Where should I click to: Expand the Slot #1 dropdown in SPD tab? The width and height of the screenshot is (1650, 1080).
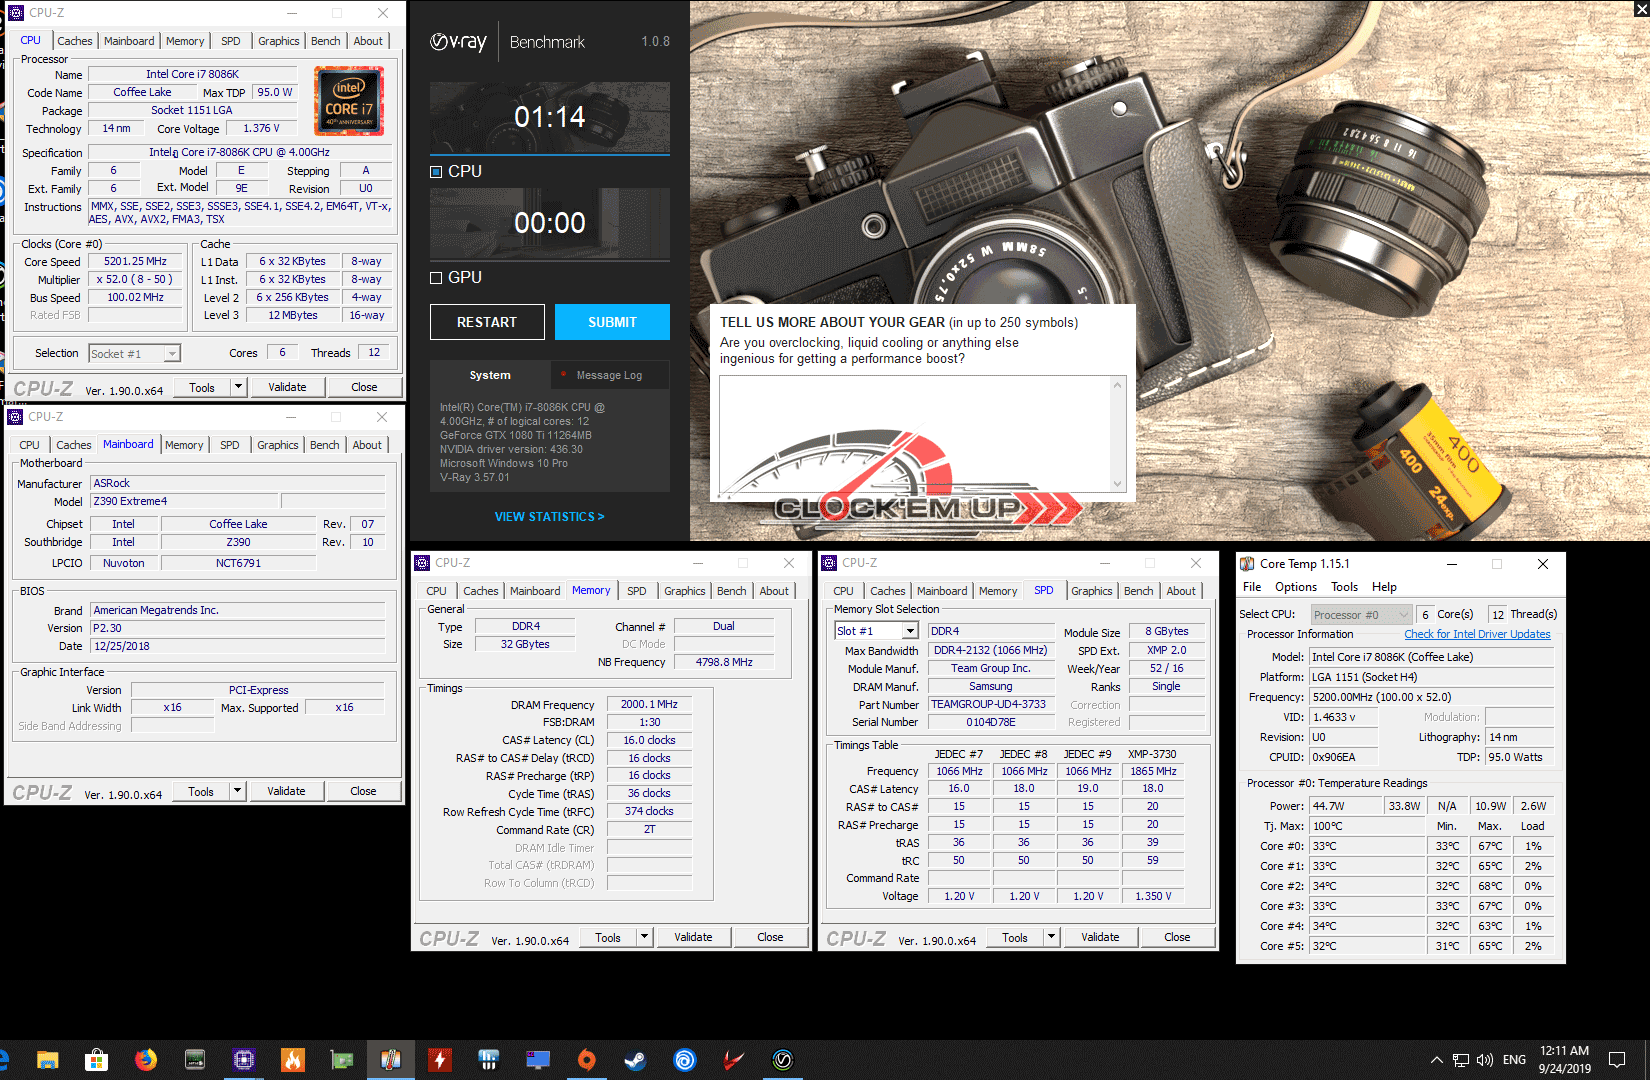(909, 631)
